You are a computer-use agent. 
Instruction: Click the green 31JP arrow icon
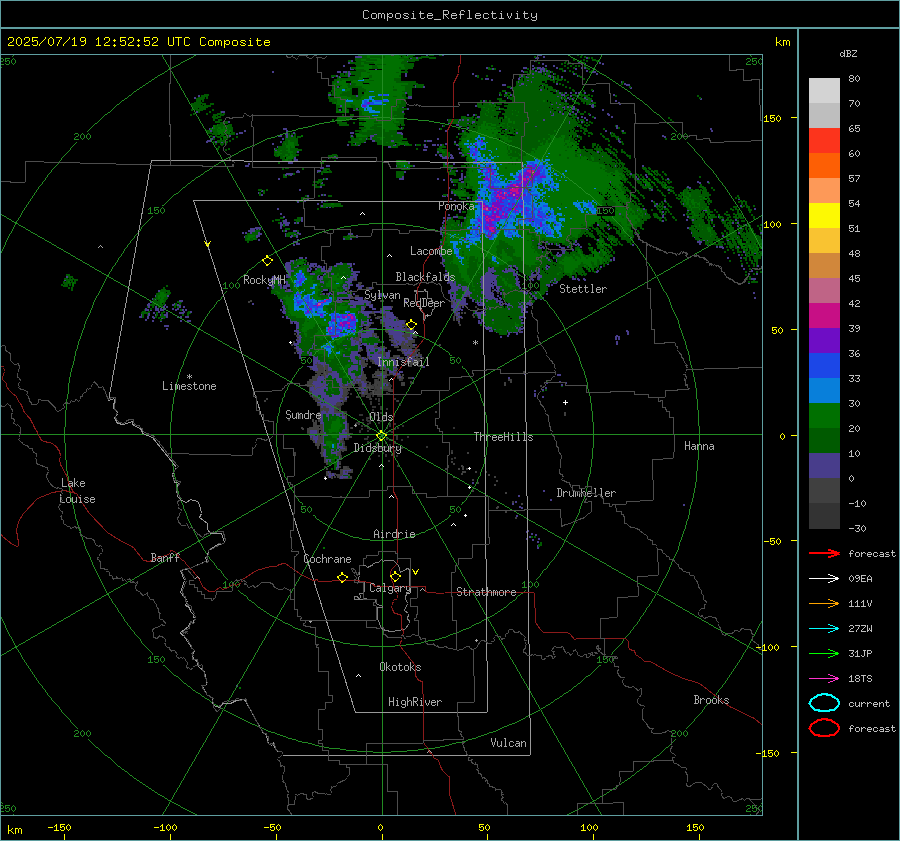click(x=824, y=653)
